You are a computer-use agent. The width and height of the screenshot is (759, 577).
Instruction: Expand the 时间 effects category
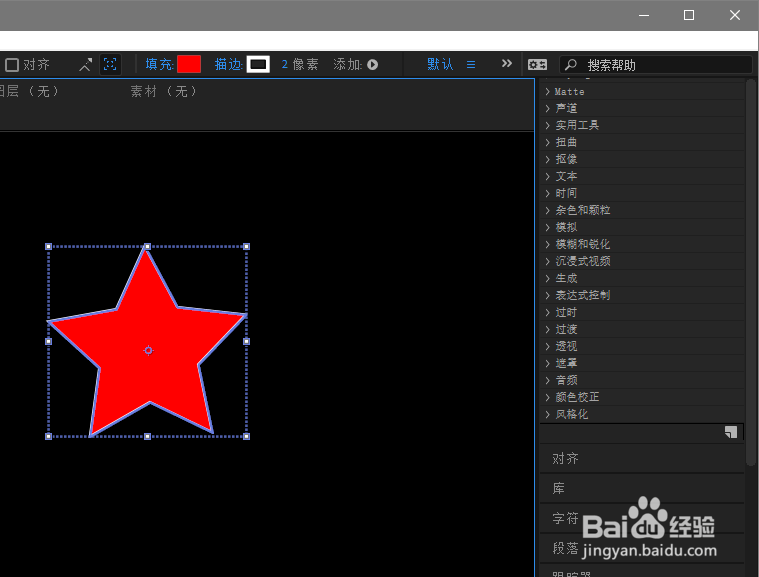(547, 193)
